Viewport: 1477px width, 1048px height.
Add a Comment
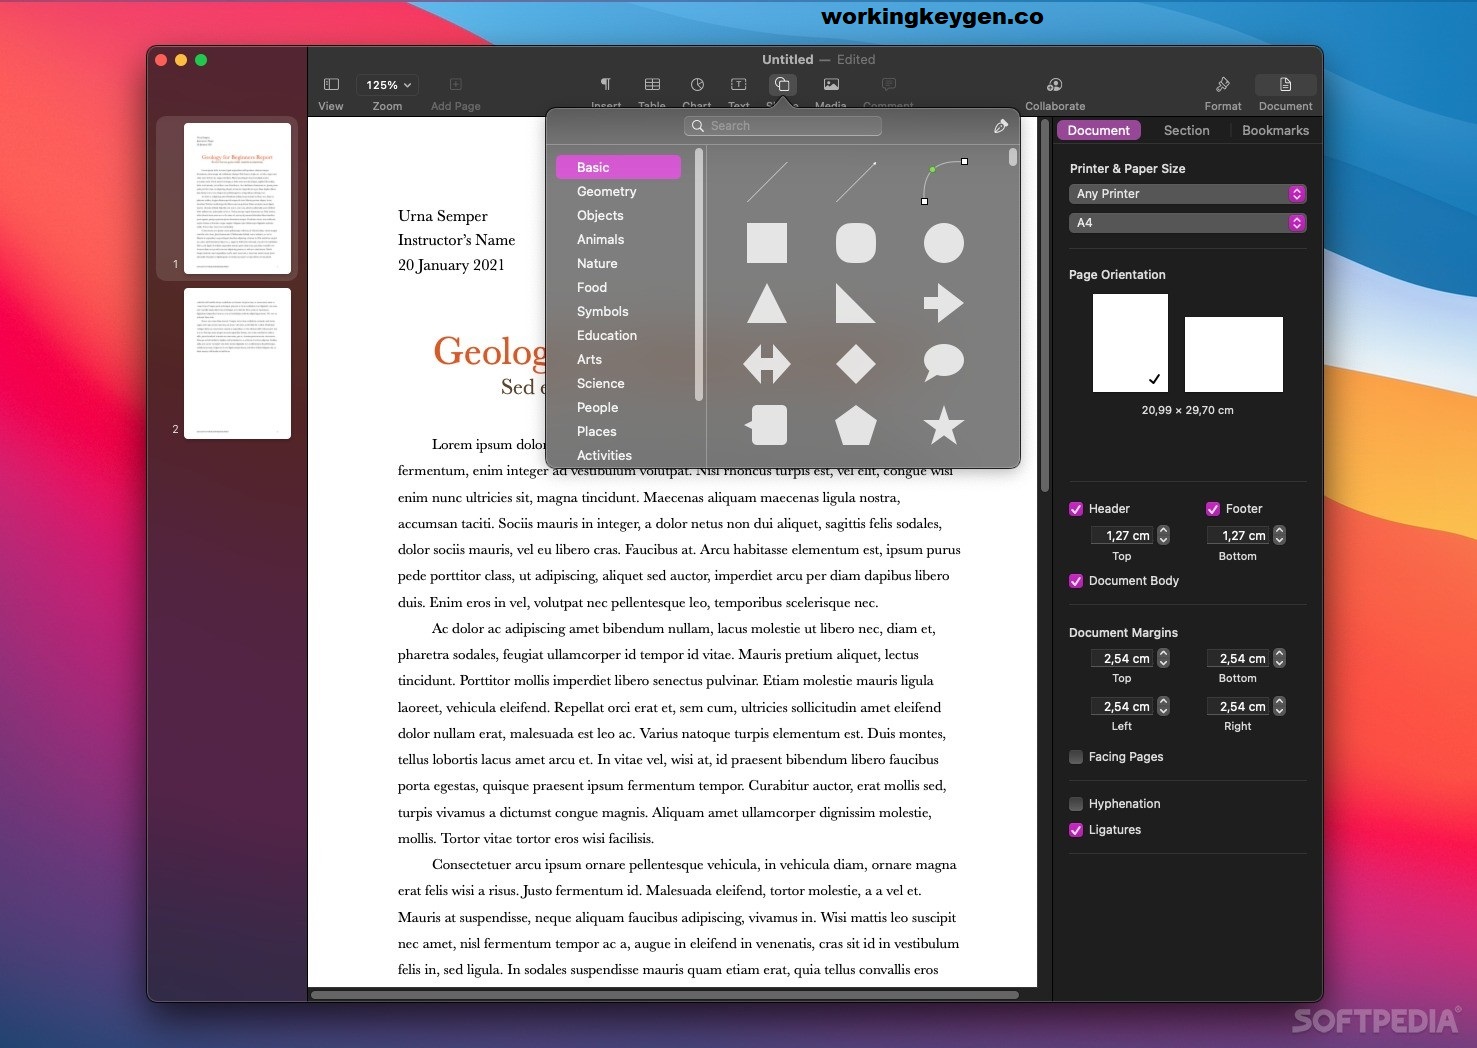(888, 85)
